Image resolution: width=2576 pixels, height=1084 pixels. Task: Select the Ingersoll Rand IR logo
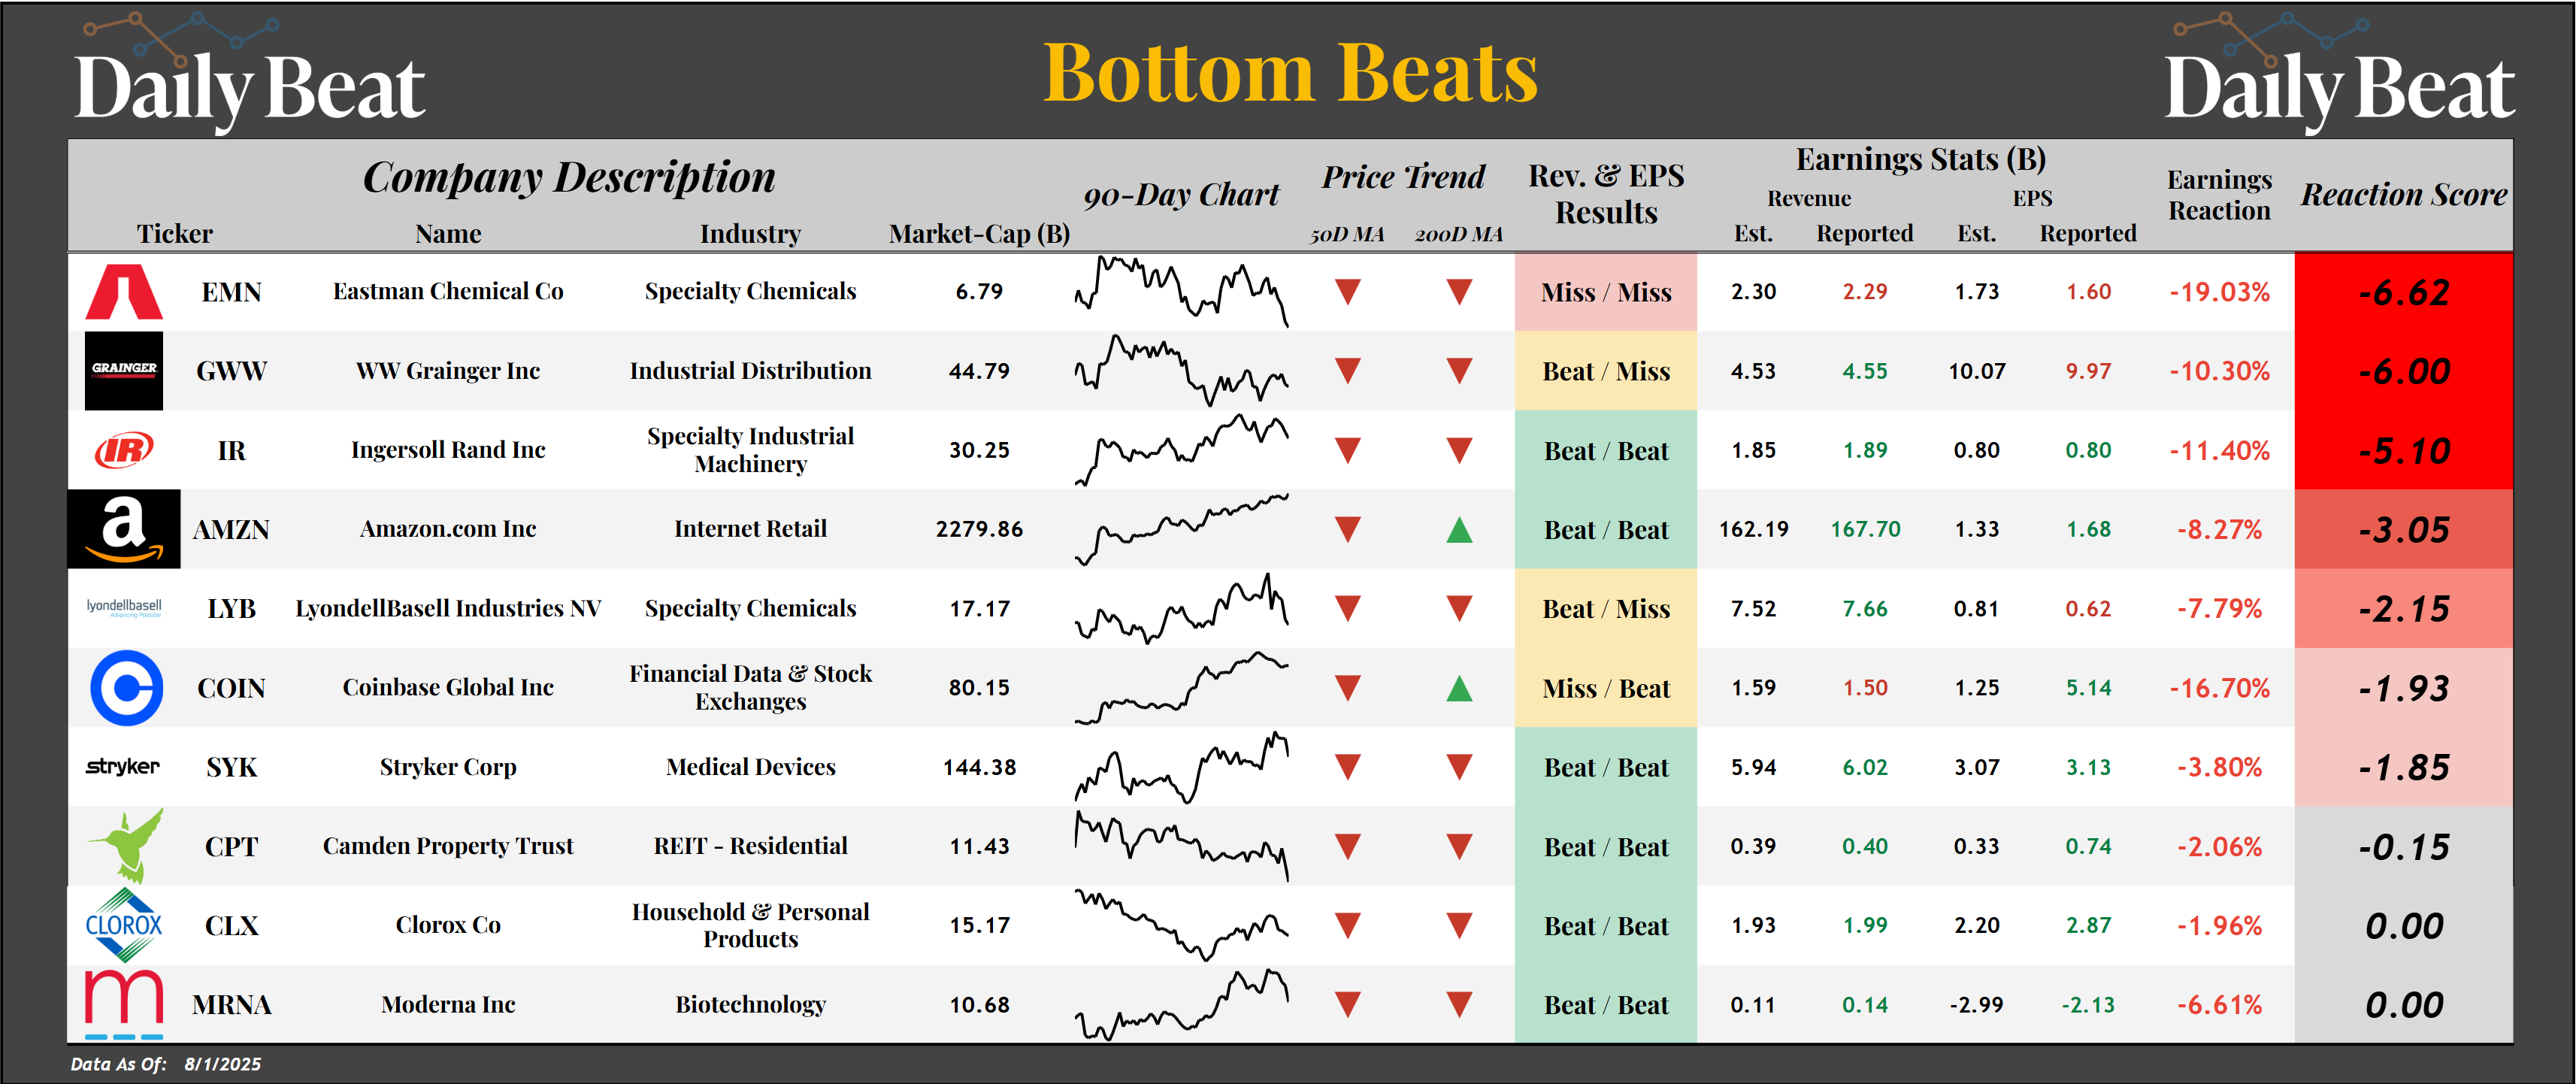124,450
